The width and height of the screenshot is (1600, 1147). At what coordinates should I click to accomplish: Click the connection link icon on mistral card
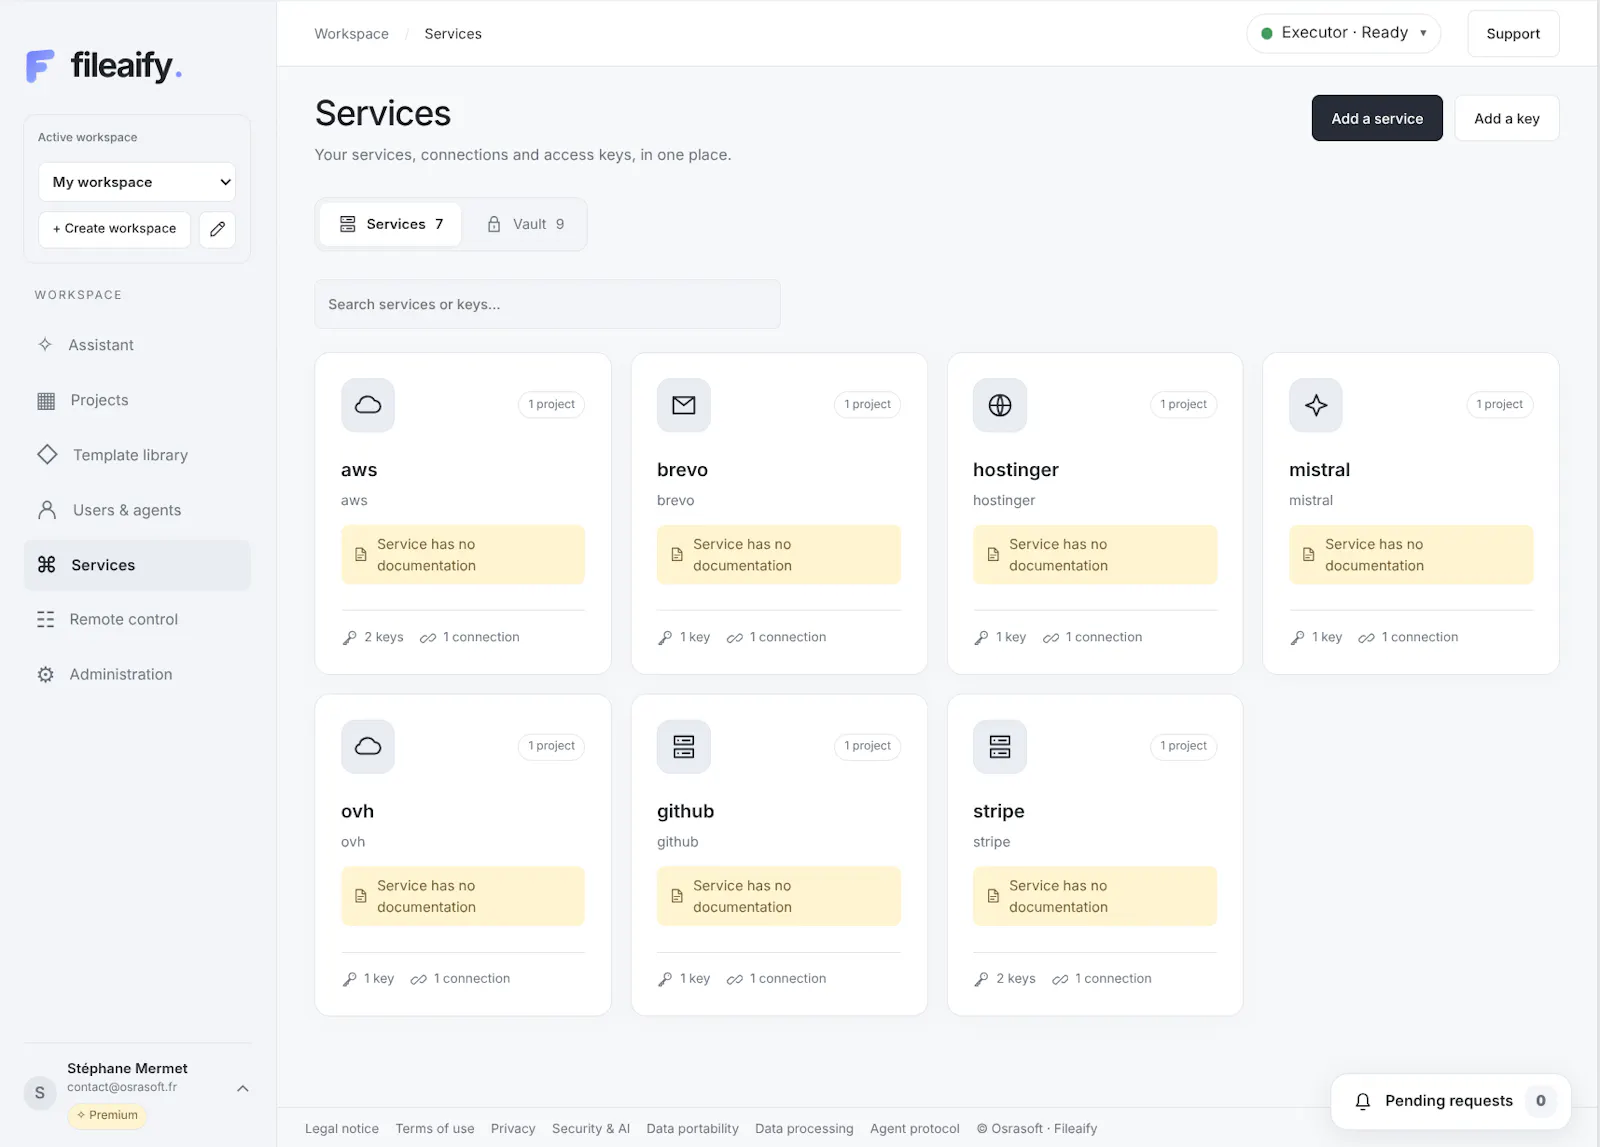pyautogui.click(x=1366, y=638)
